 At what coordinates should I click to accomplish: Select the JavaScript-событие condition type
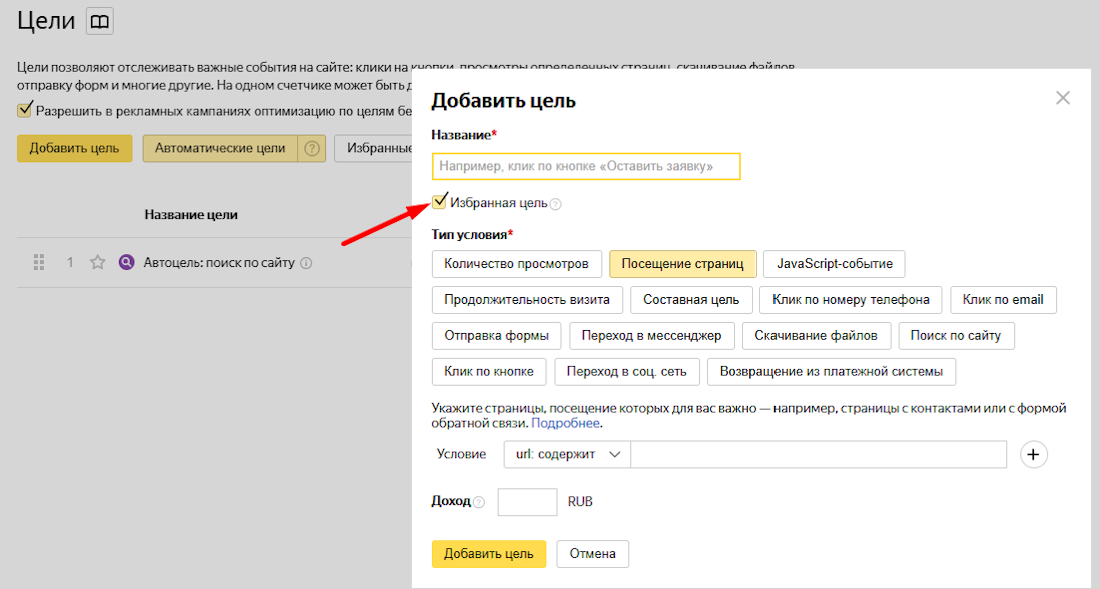point(834,264)
